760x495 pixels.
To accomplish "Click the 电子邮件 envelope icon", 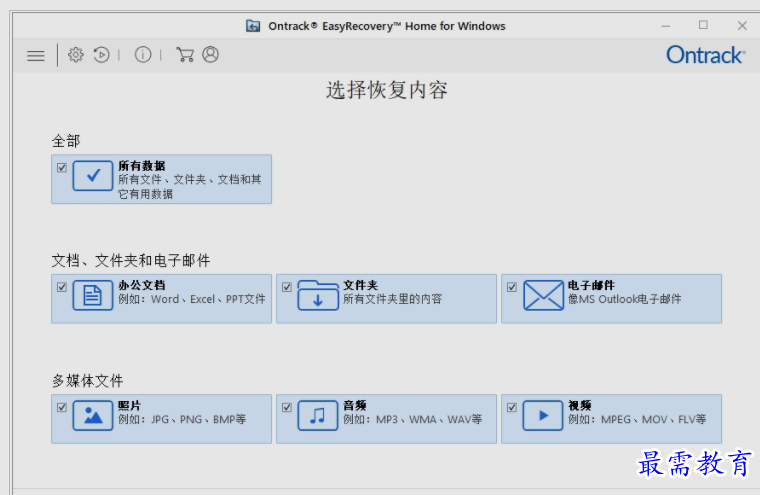I will pos(543,295).
